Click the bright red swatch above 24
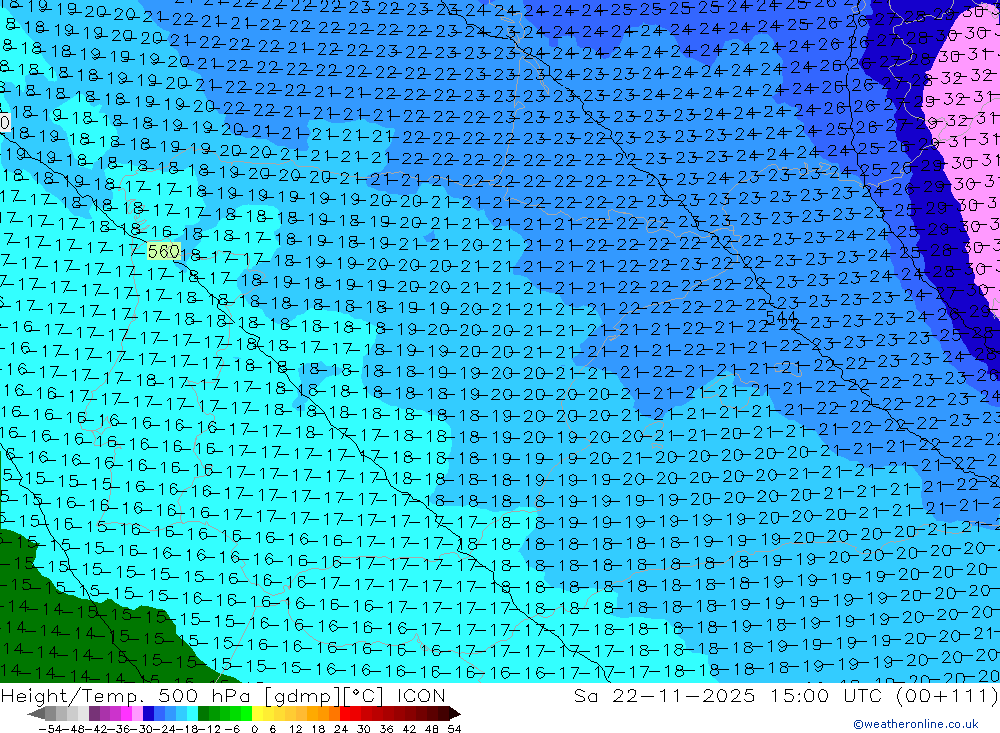 [345, 713]
